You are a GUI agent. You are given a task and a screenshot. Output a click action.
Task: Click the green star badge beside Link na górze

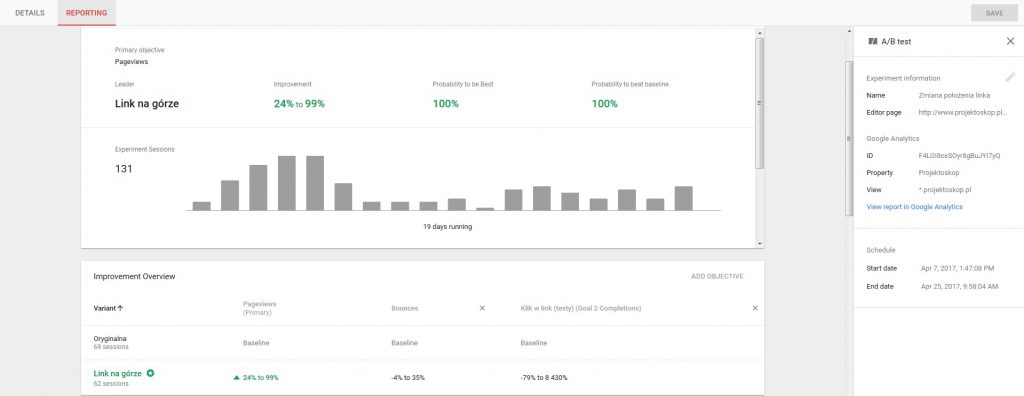click(150, 373)
